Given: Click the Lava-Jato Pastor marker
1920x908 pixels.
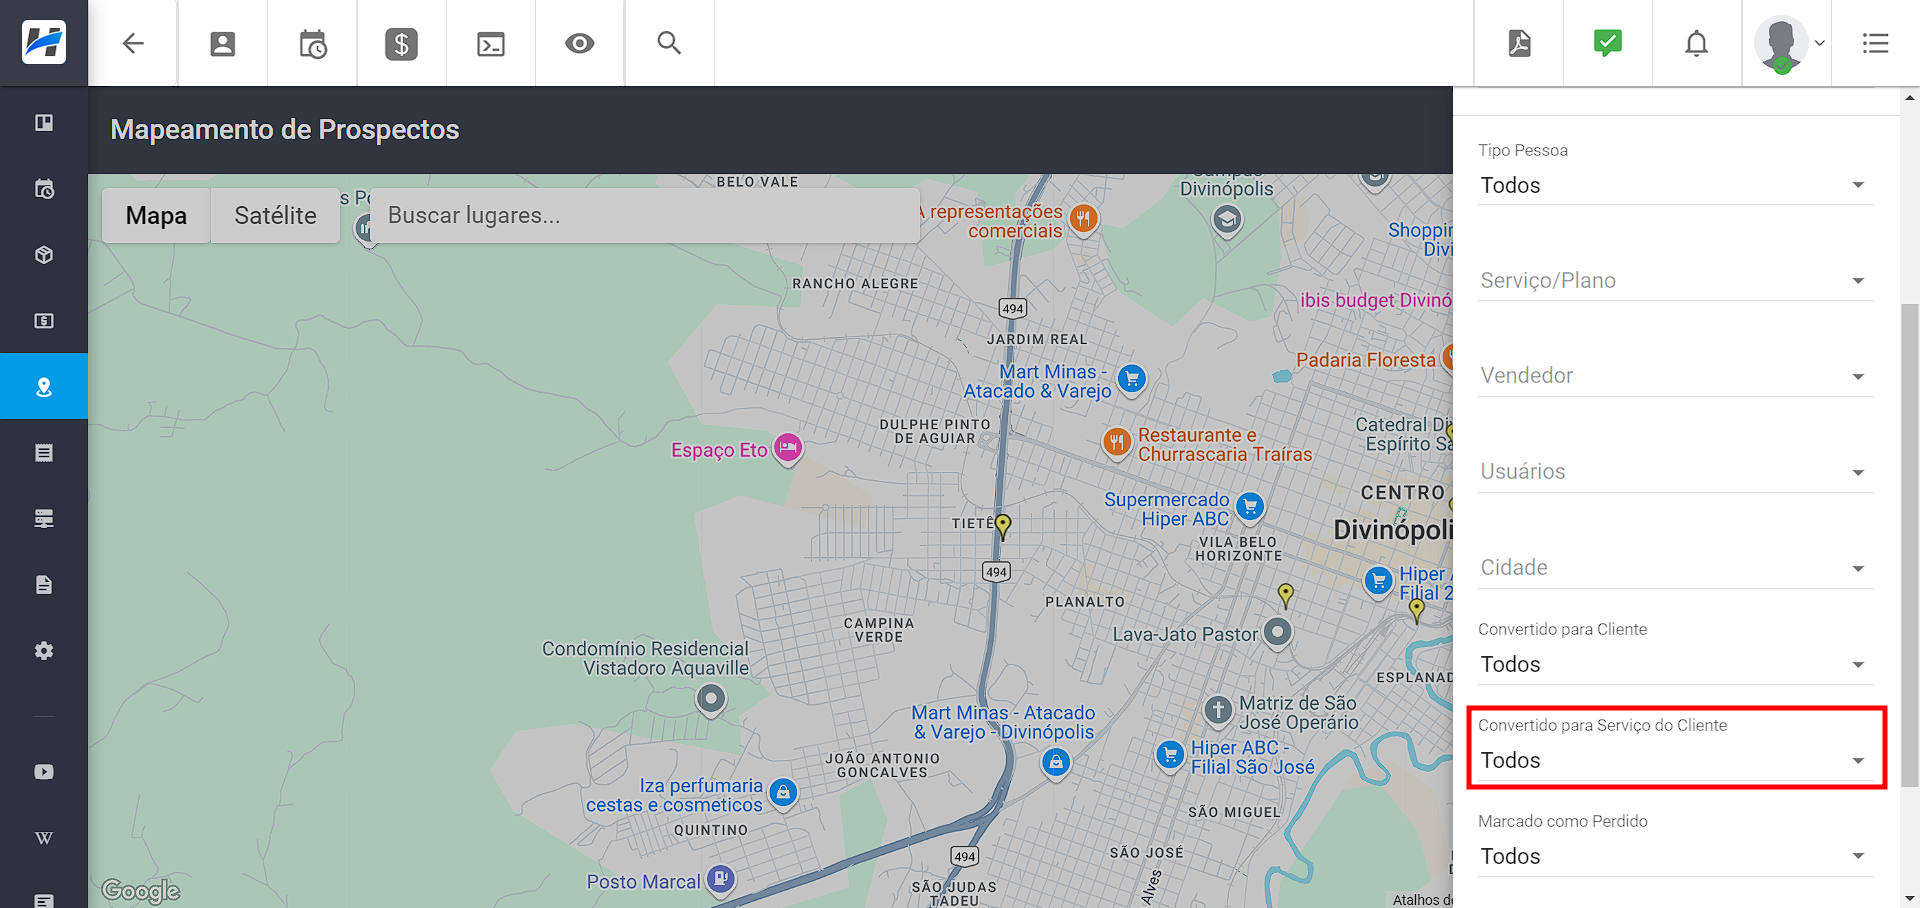Looking at the screenshot, I should (x=1277, y=632).
